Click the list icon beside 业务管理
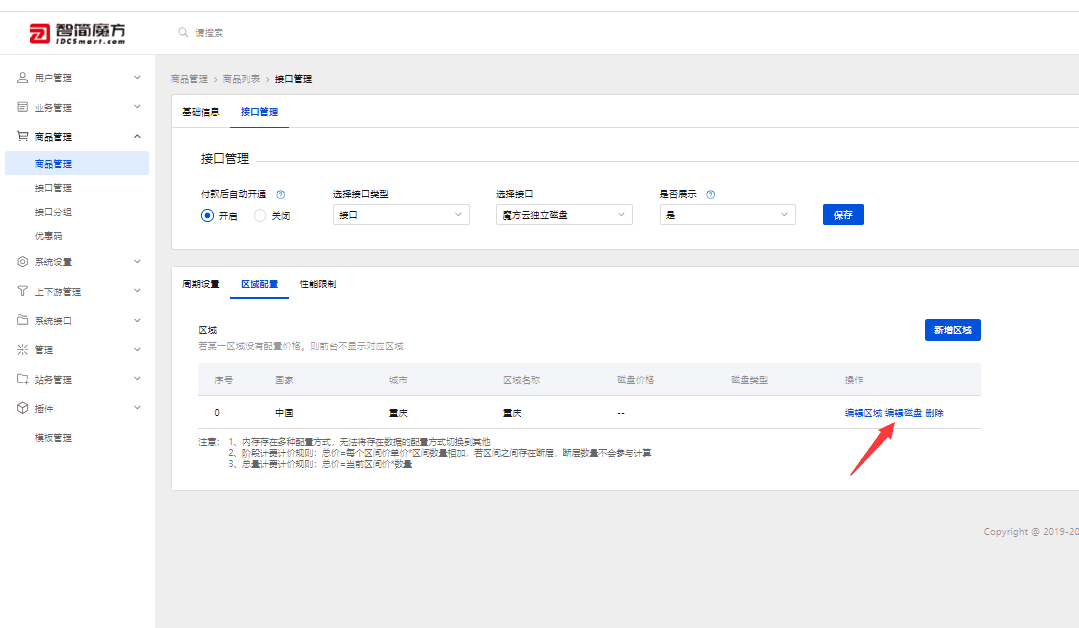1079x628 pixels. point(23,107)
